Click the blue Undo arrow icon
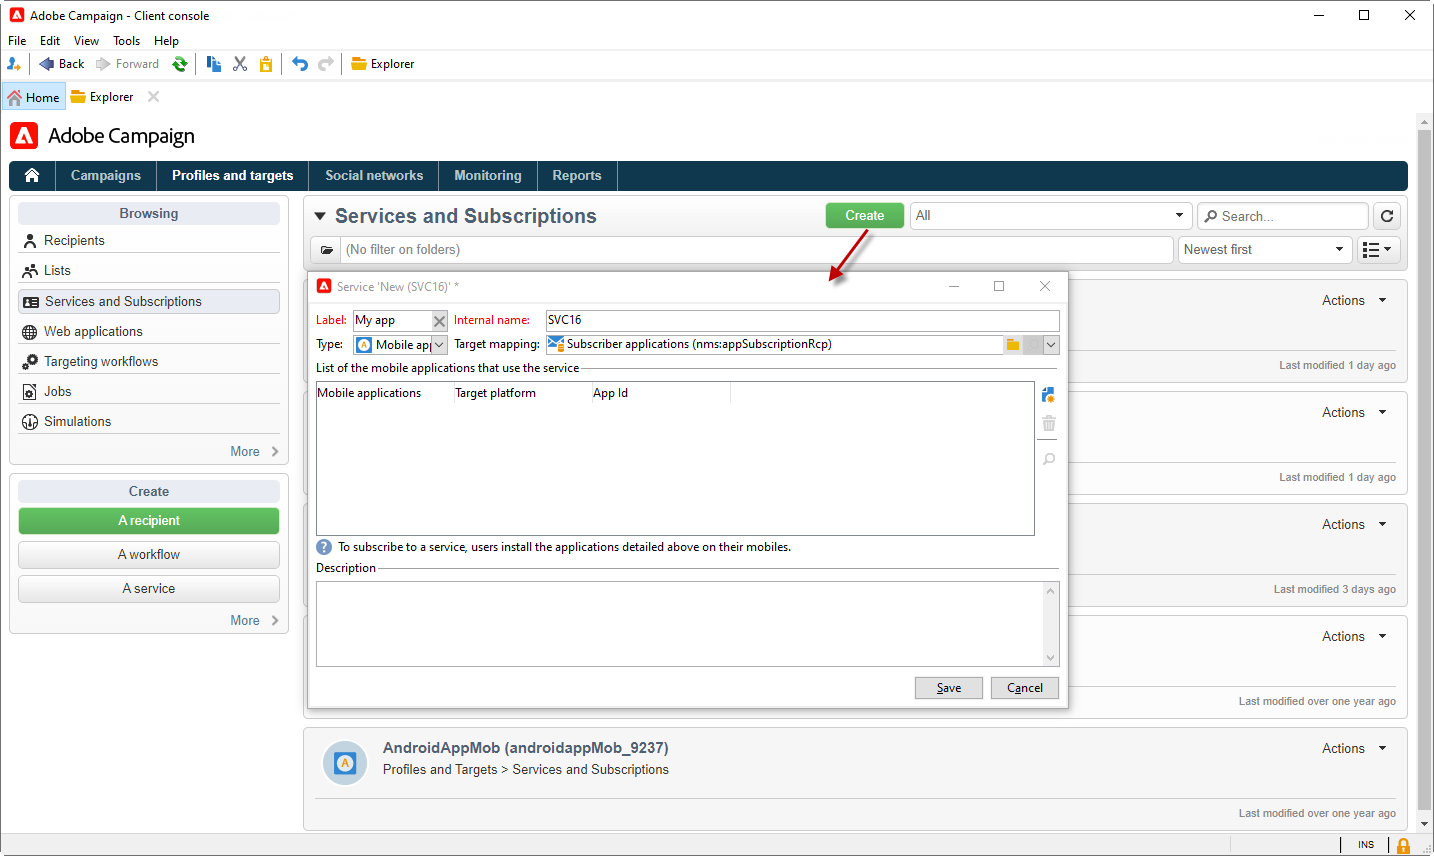1434x856 pixels. pos(300,64)
